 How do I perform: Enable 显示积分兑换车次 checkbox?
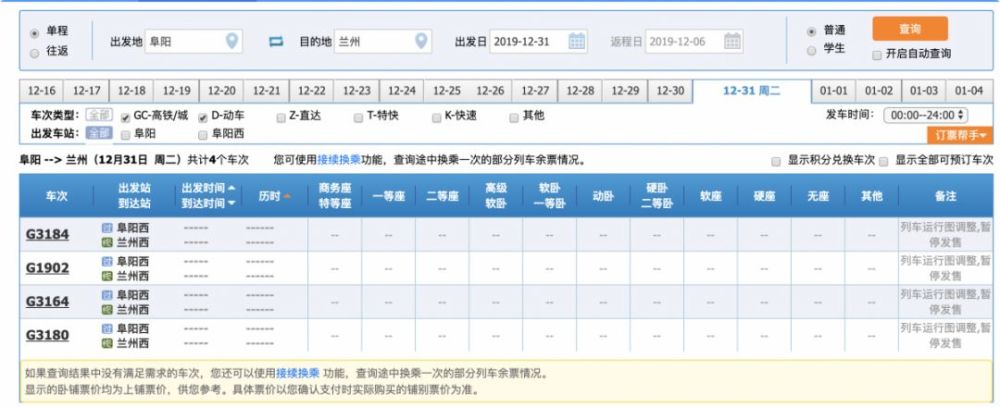point(776,161)
